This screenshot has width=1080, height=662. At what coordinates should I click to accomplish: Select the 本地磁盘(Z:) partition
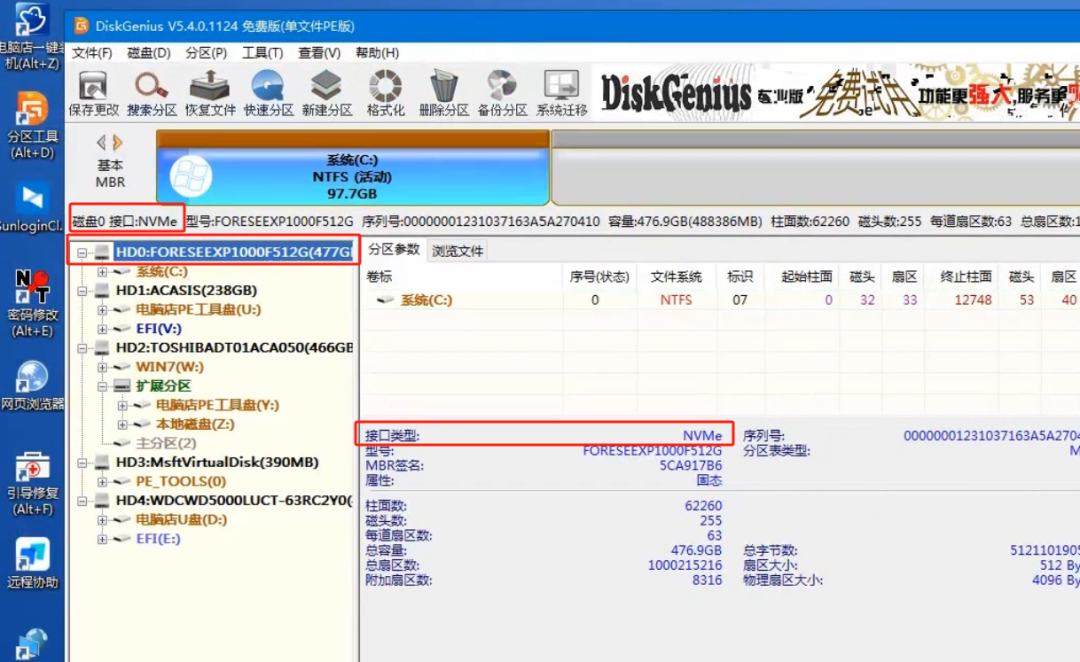click(195, 424)
